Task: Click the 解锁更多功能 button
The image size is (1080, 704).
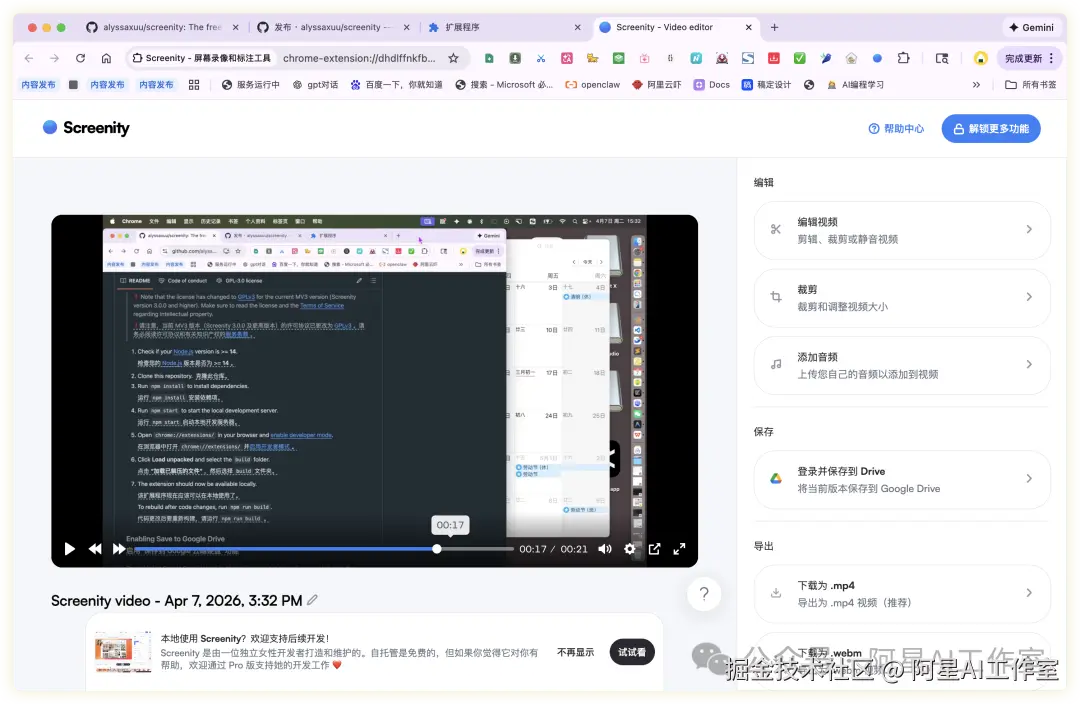Action: 991,128
